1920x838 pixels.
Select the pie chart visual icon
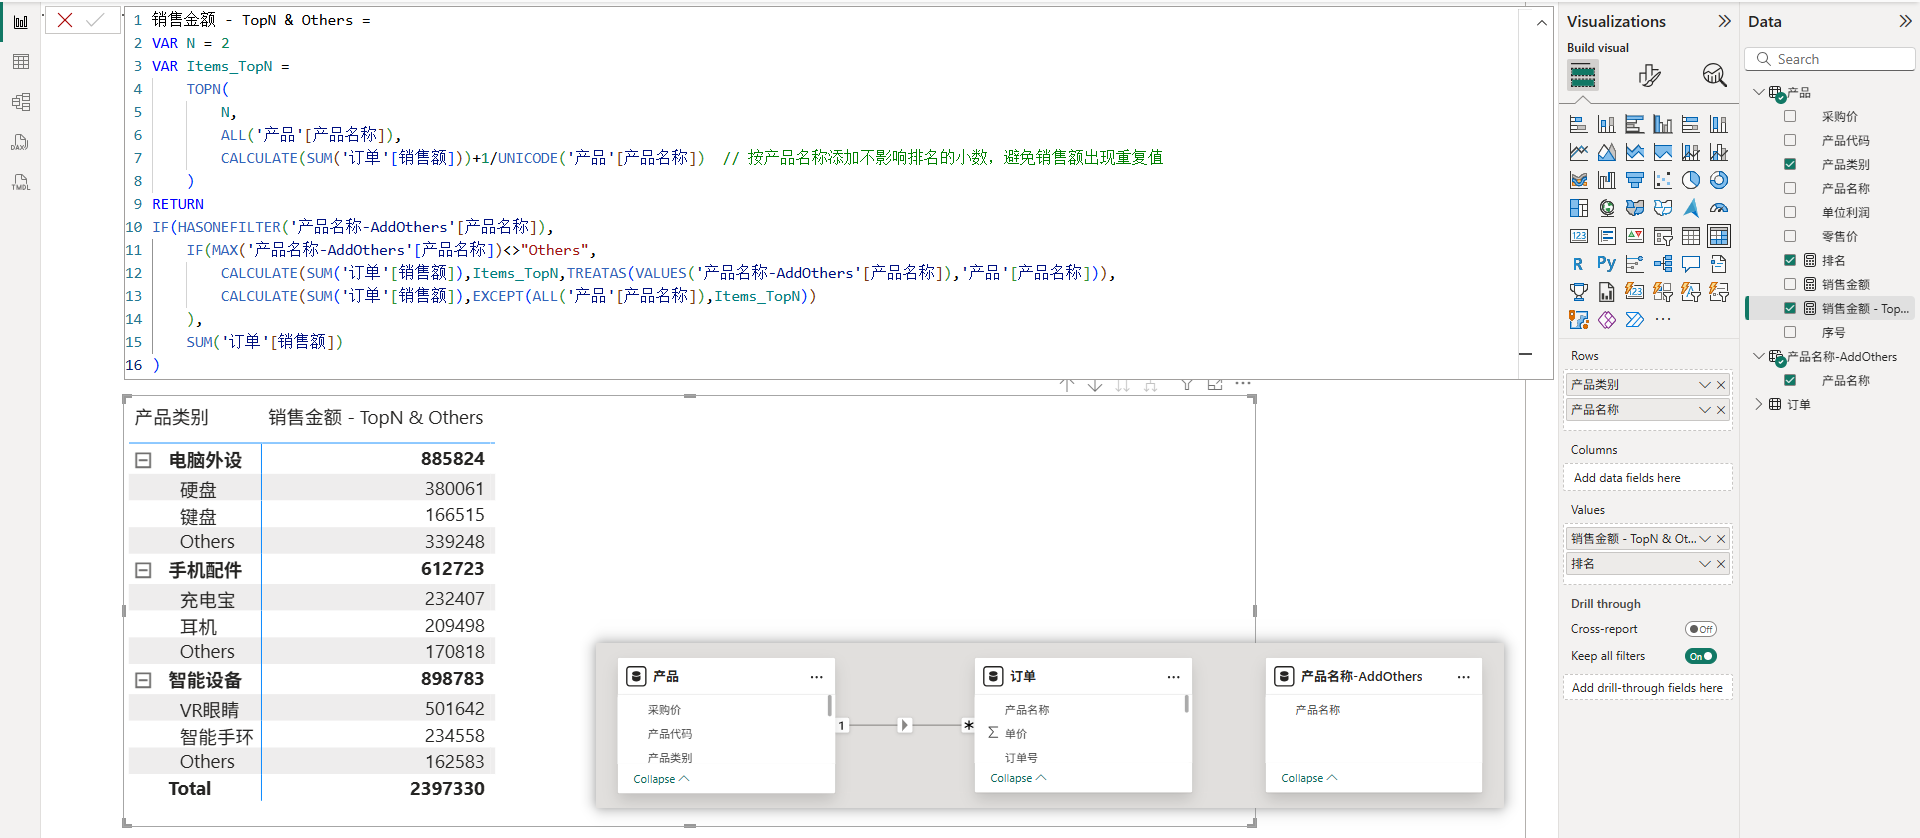1691,180
